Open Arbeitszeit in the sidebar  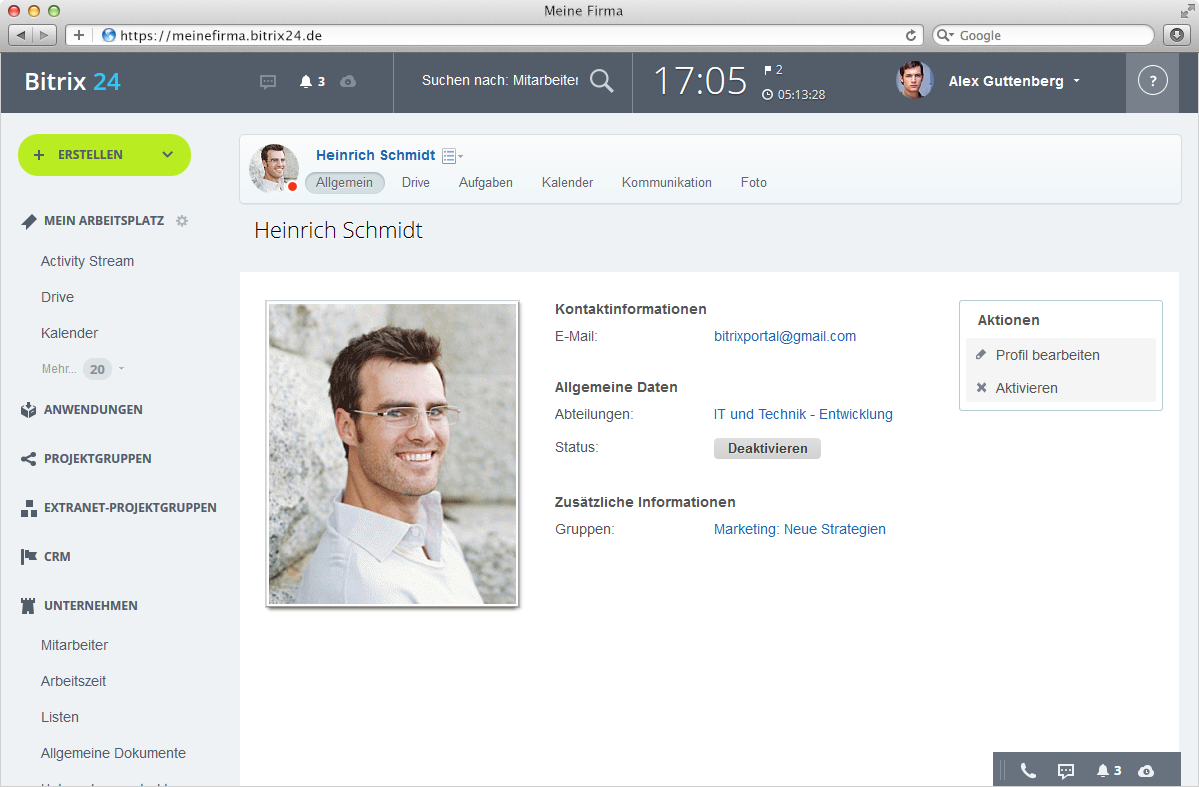point(73,681)
